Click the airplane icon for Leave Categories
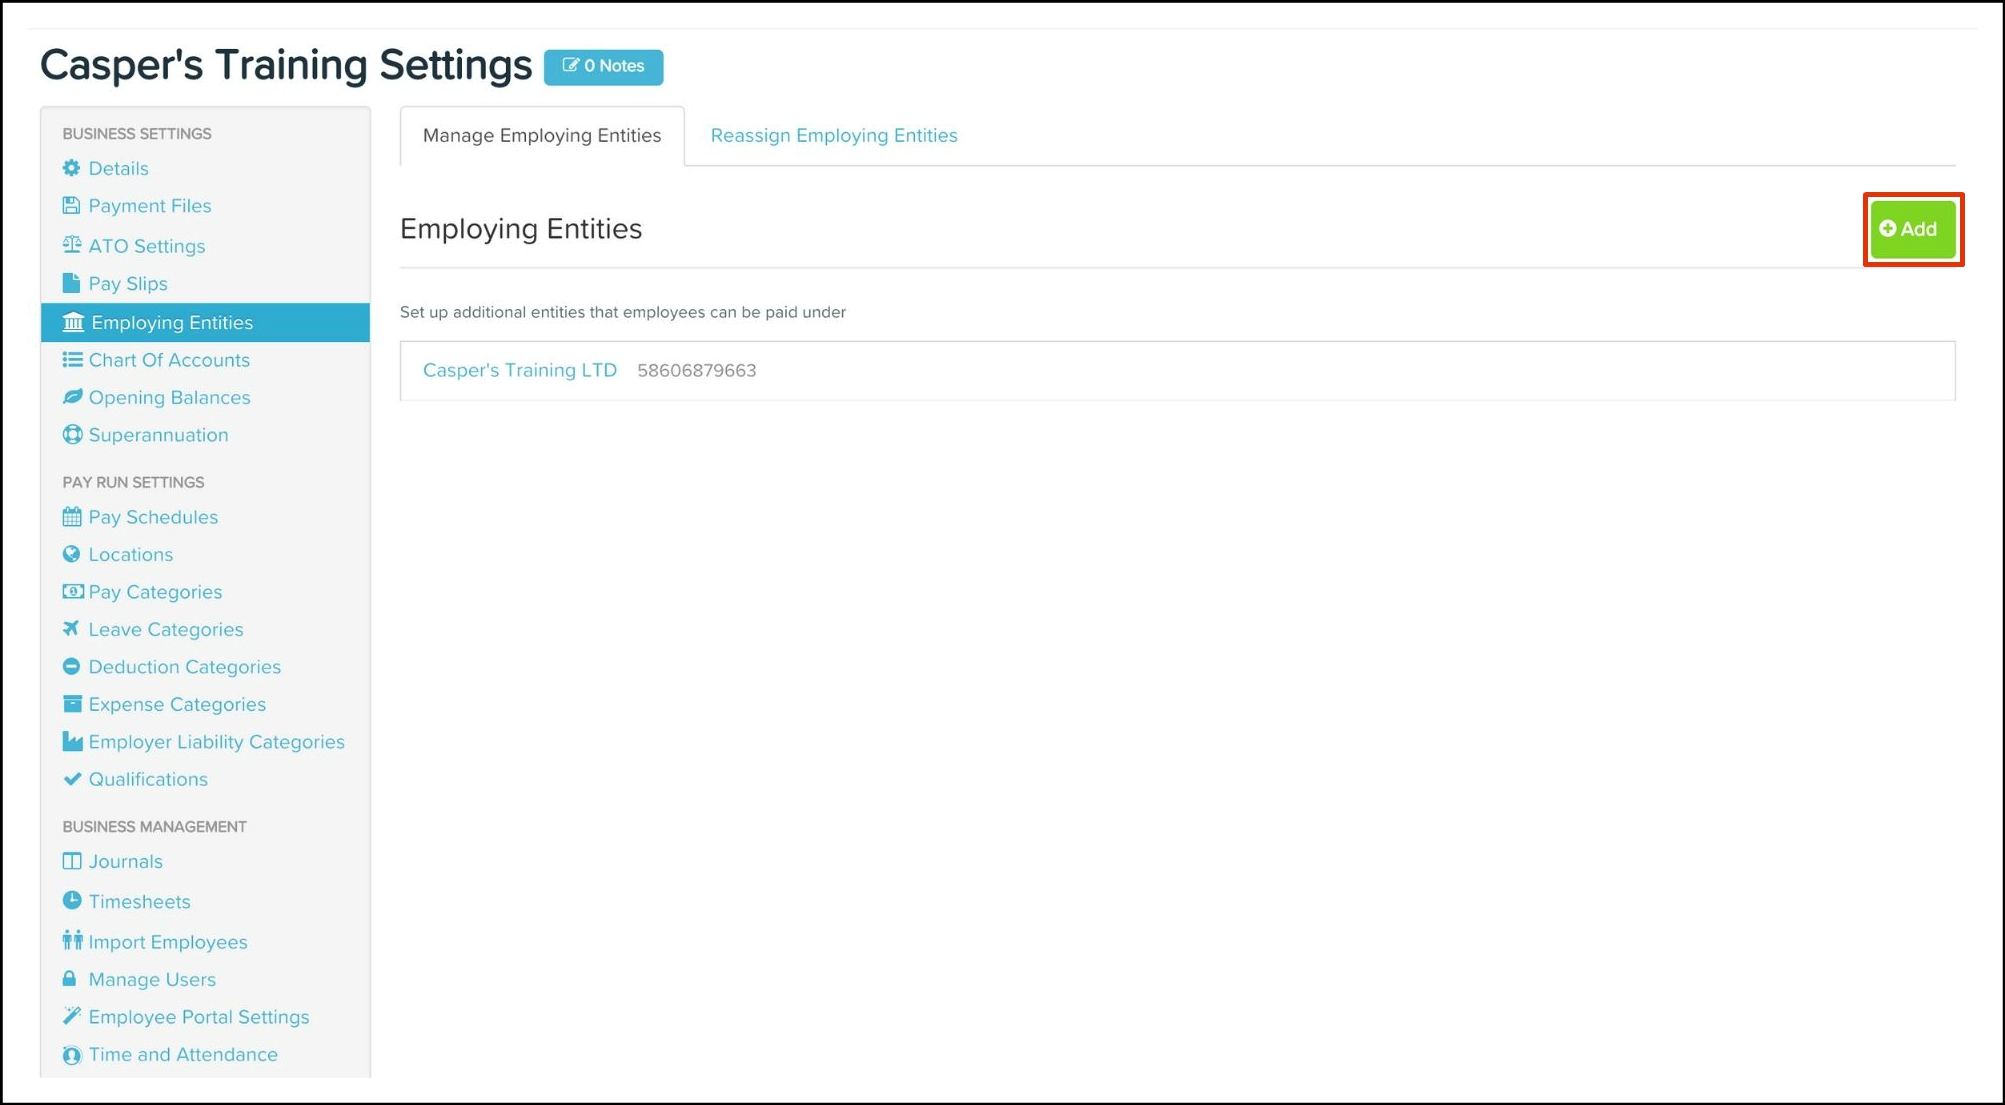The height and width of the screenshot is (1105, 2005). point(71,629)
